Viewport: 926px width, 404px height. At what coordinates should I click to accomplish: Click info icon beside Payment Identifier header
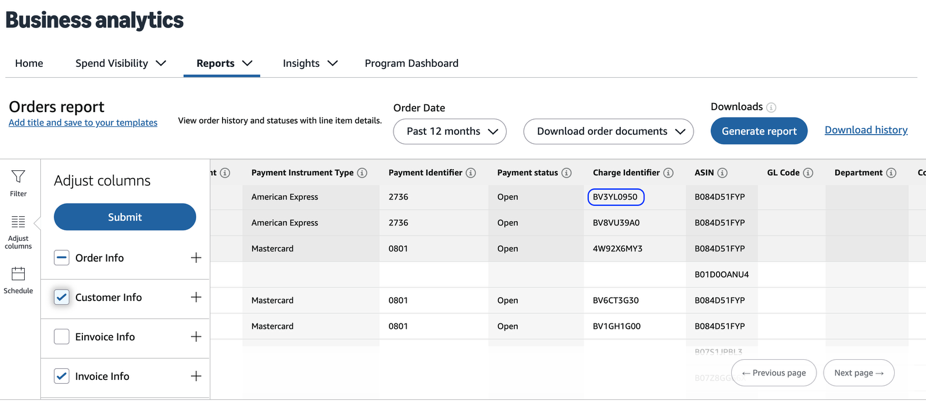point(471,173)
